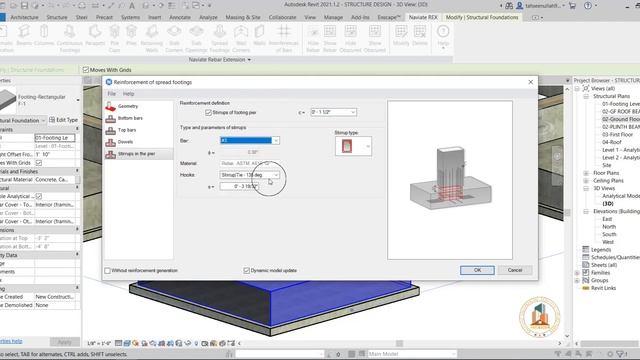
Task: Click Beams tool in Naviate ribbon
Action: (24, 36)
